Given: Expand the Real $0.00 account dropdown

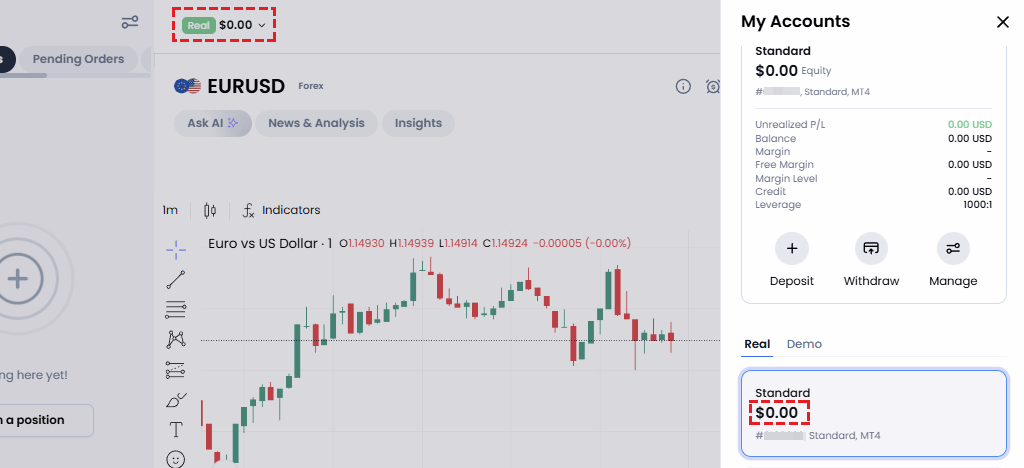Looking at the screenshot, I should [224, 25].
